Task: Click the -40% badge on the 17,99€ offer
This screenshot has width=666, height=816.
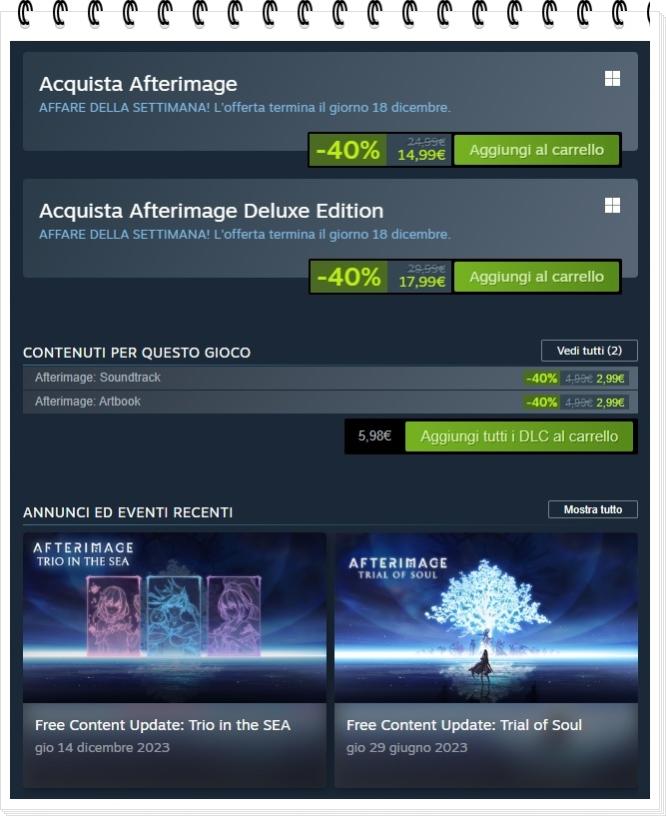Action: coord(349,277)
